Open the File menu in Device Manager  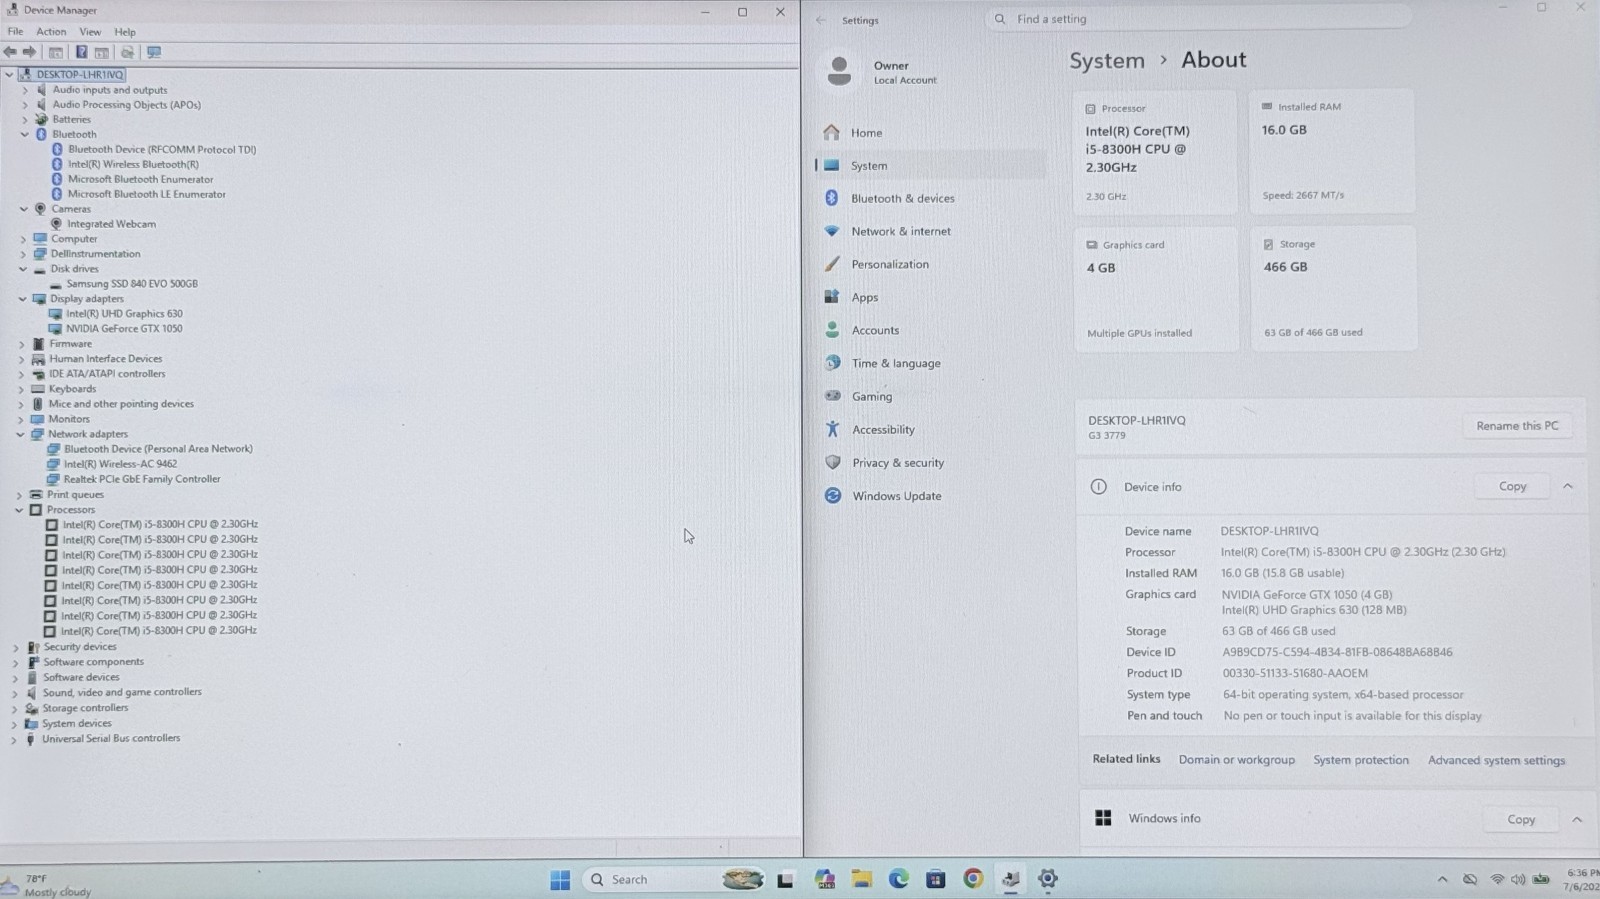tap(16, 32)
